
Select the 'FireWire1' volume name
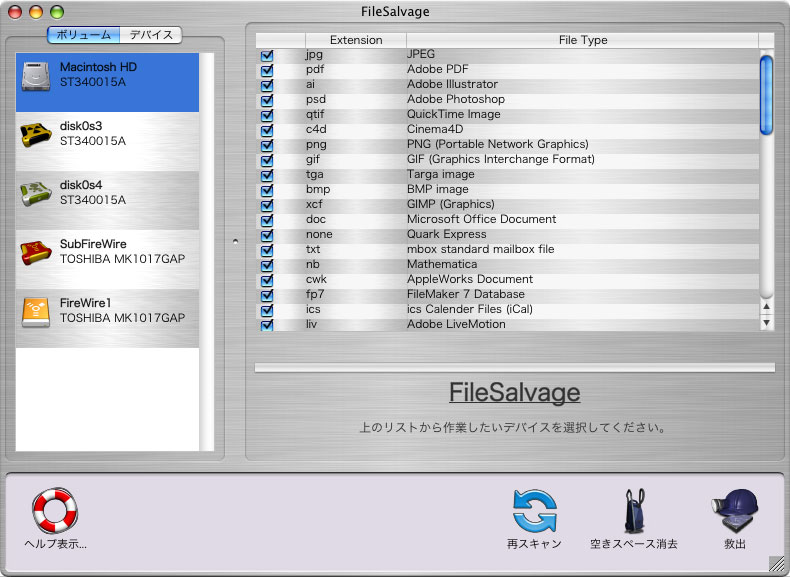click(x=85, y=302)
